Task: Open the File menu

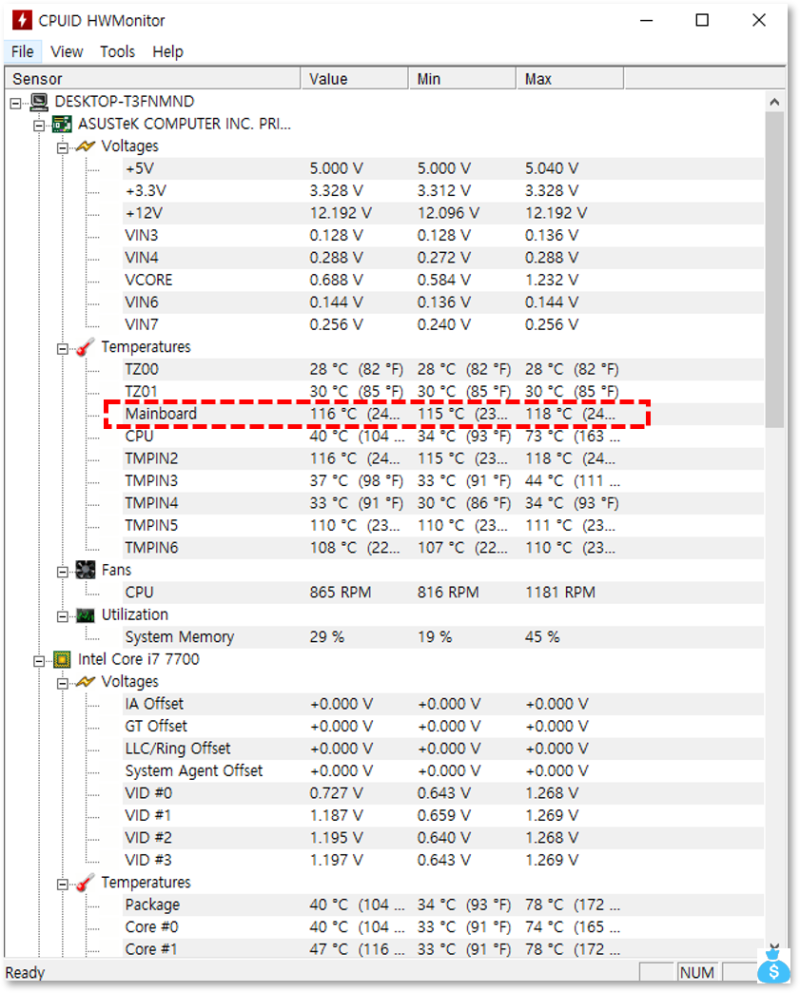Action: pyautogui.click(x=23, y=51)
